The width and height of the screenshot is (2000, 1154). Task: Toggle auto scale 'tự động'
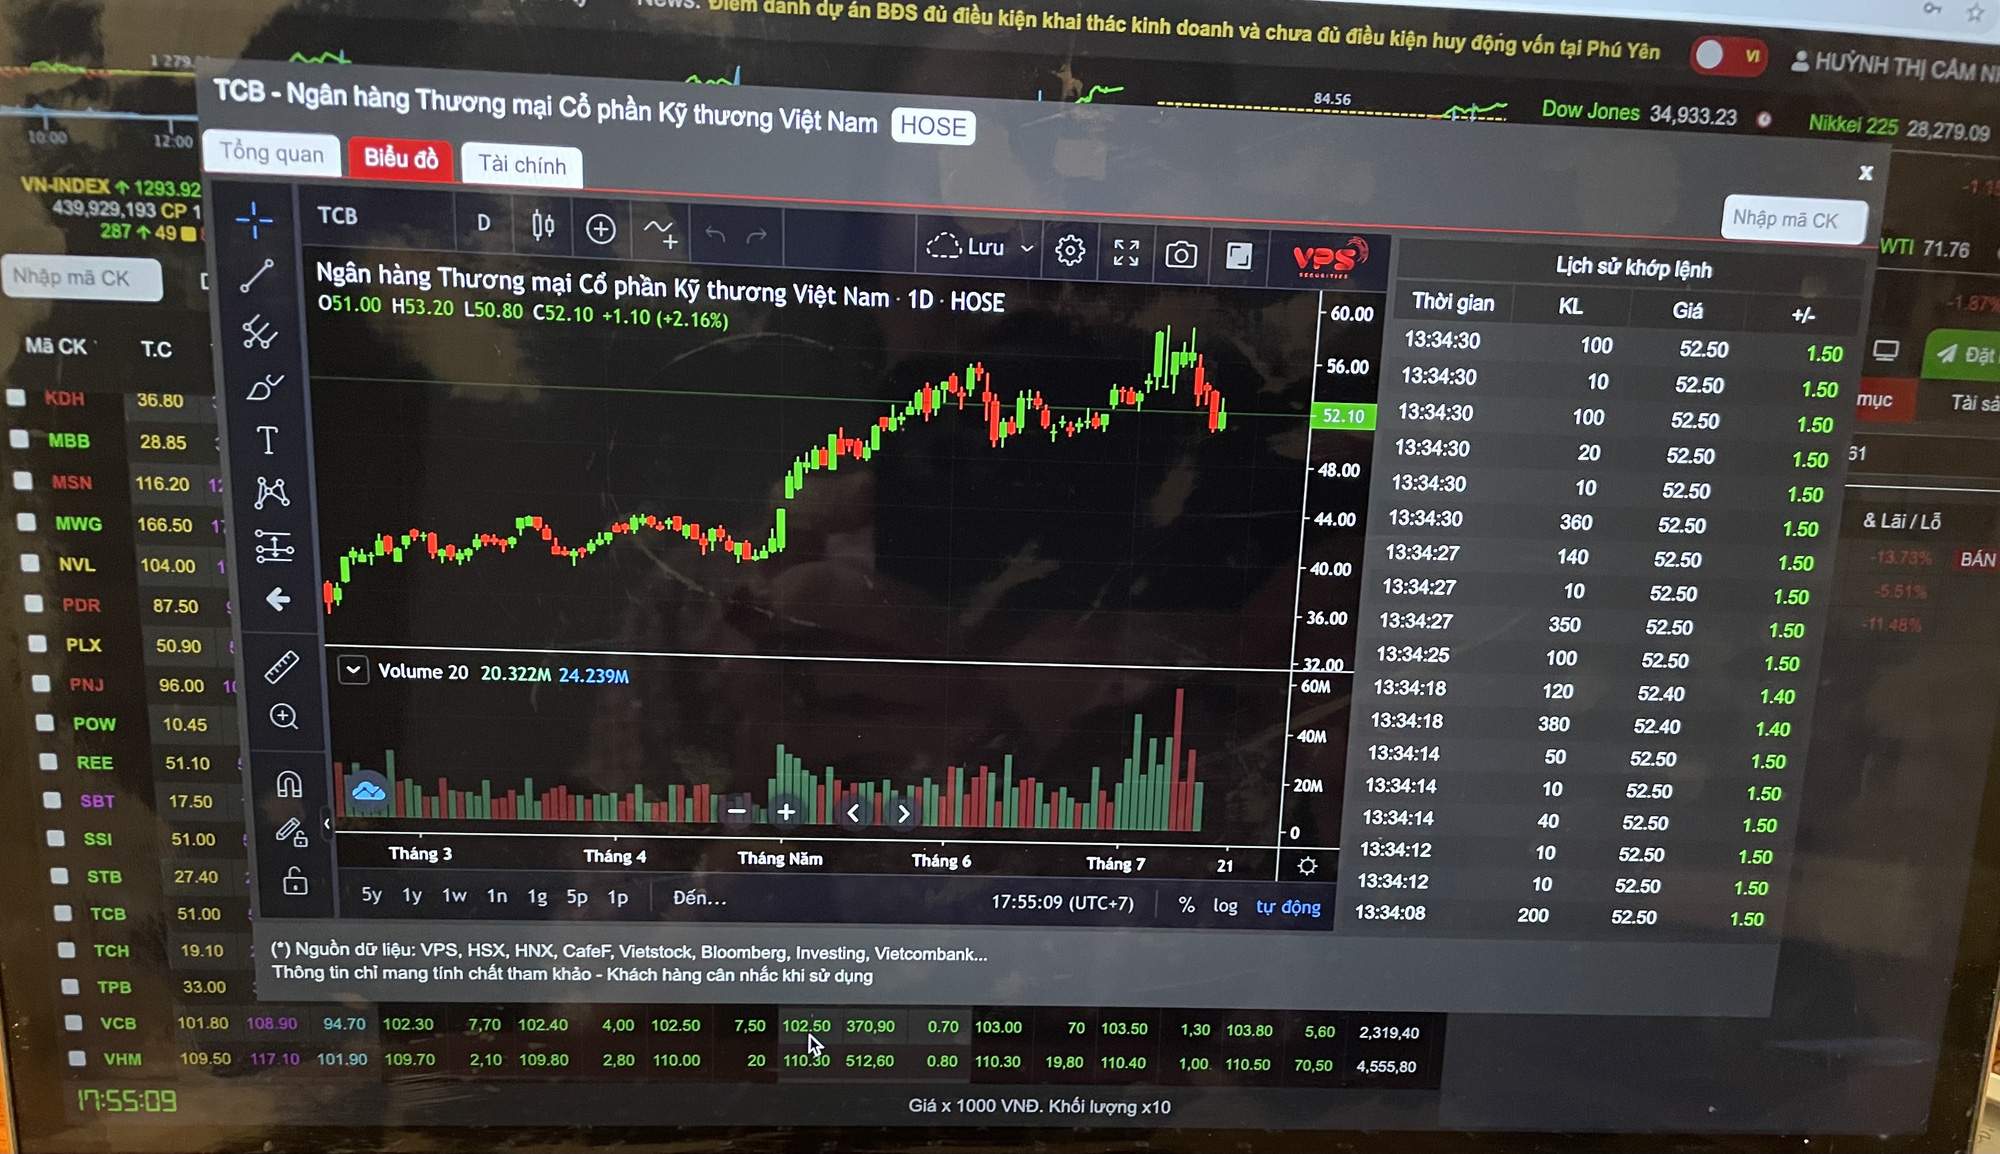[1288, 907]
